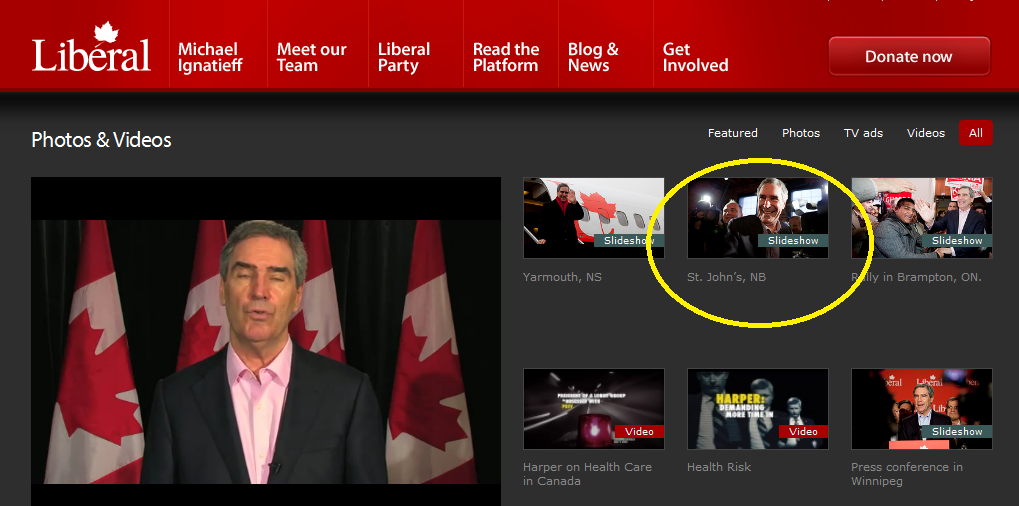This screenshot has width=1019, height=506.
Task: Click Press conference in Winnipeg caption
Action: pos(907,474)
